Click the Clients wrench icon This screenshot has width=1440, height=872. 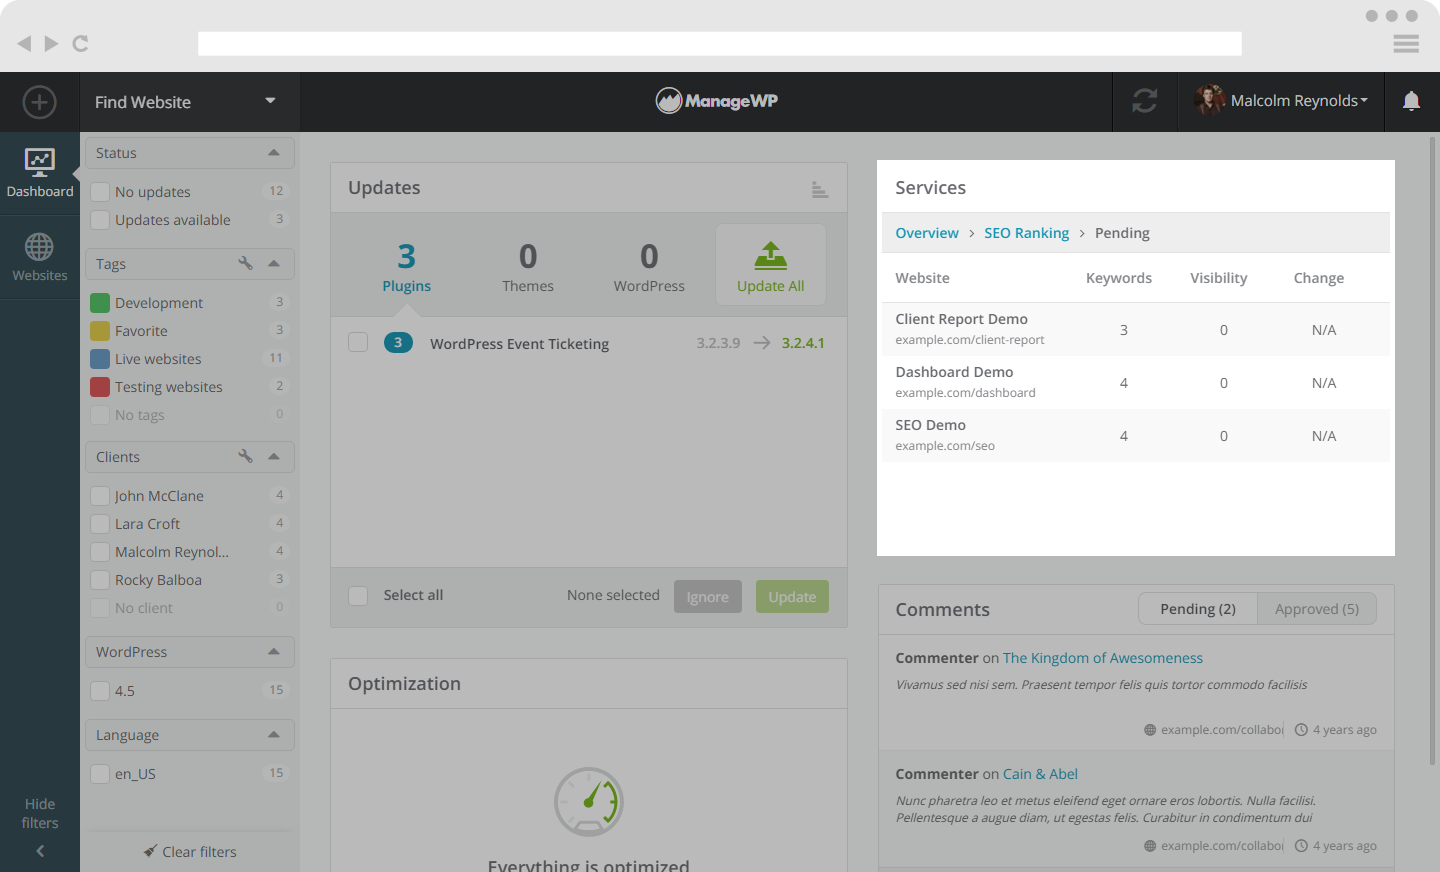pos(245,456)
